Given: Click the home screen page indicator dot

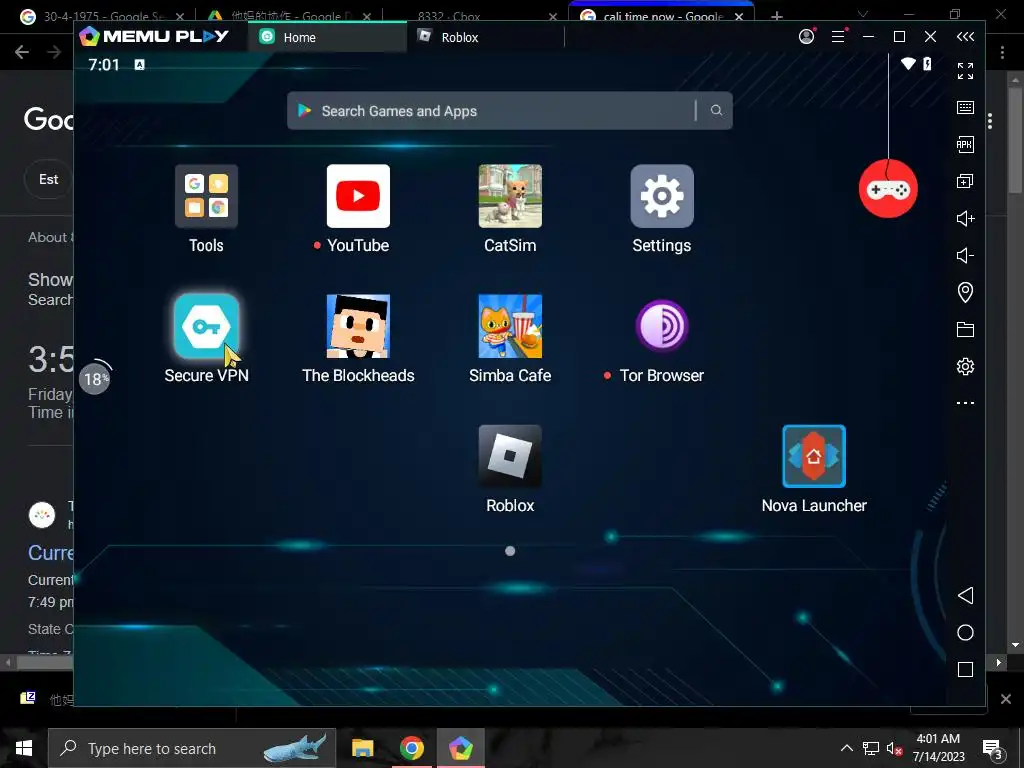Looking at the screenshot, I should click(x=510, y=551).
